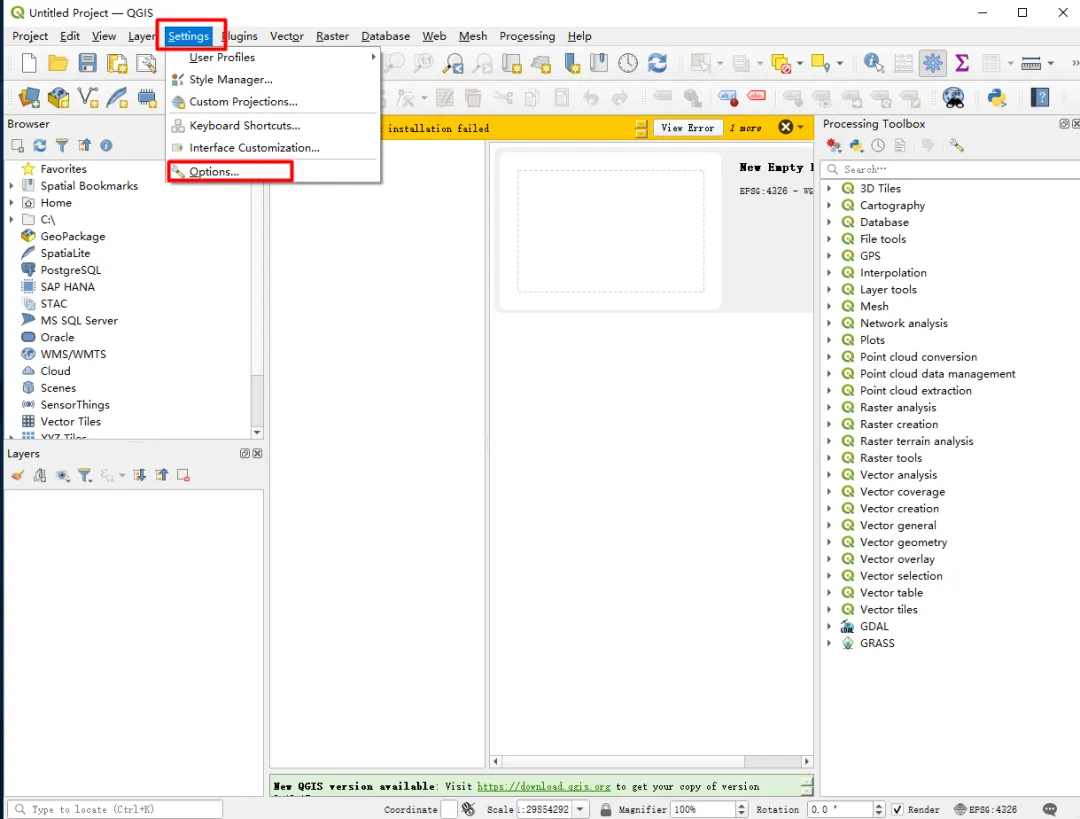Open Style Manager from Settings menu

click(274, 79)
